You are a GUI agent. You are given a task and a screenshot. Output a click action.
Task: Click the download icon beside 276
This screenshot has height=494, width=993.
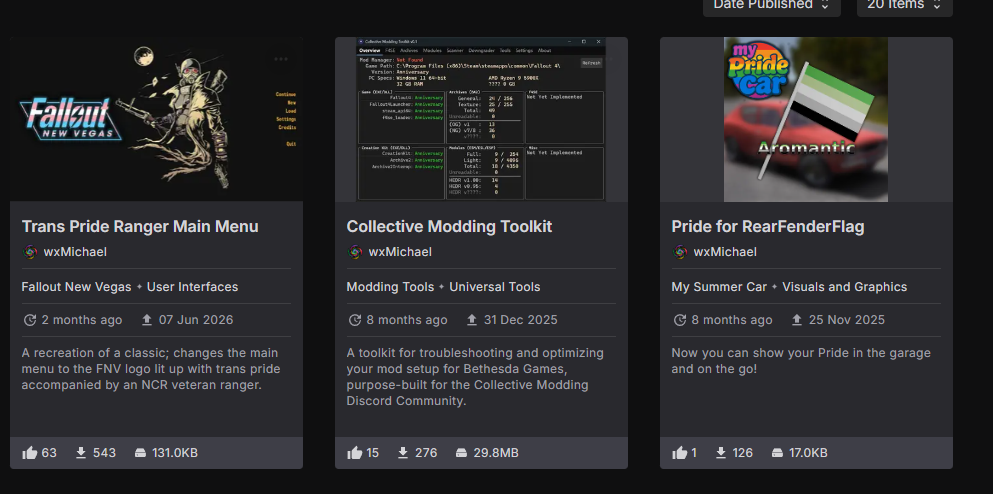(x=403, y=453)
